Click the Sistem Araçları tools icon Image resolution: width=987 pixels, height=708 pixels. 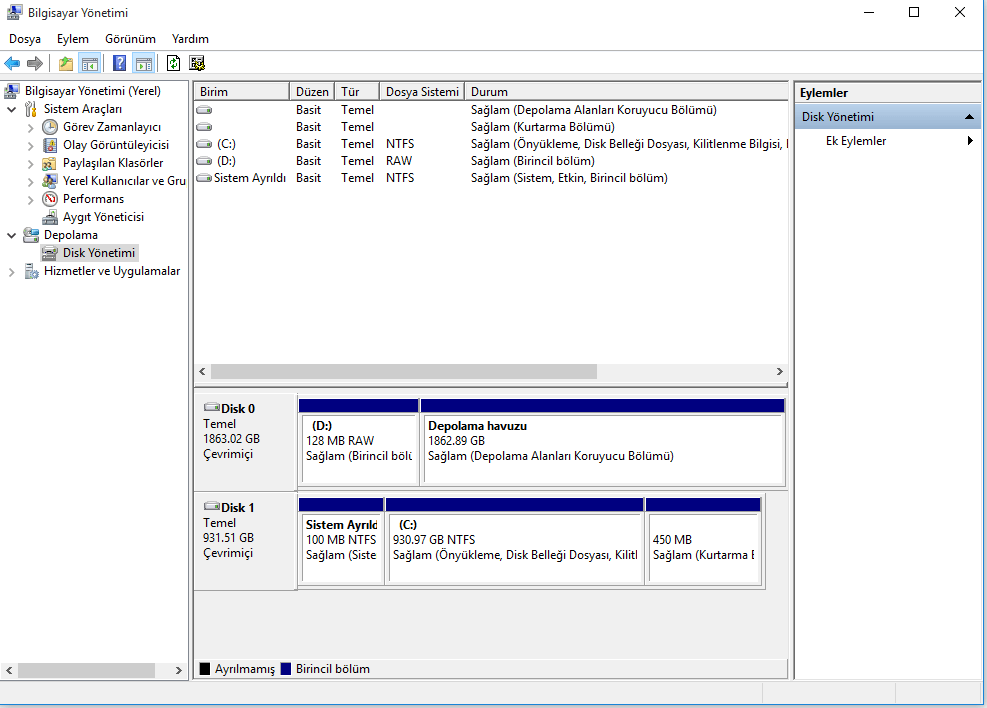coord(31,109)
